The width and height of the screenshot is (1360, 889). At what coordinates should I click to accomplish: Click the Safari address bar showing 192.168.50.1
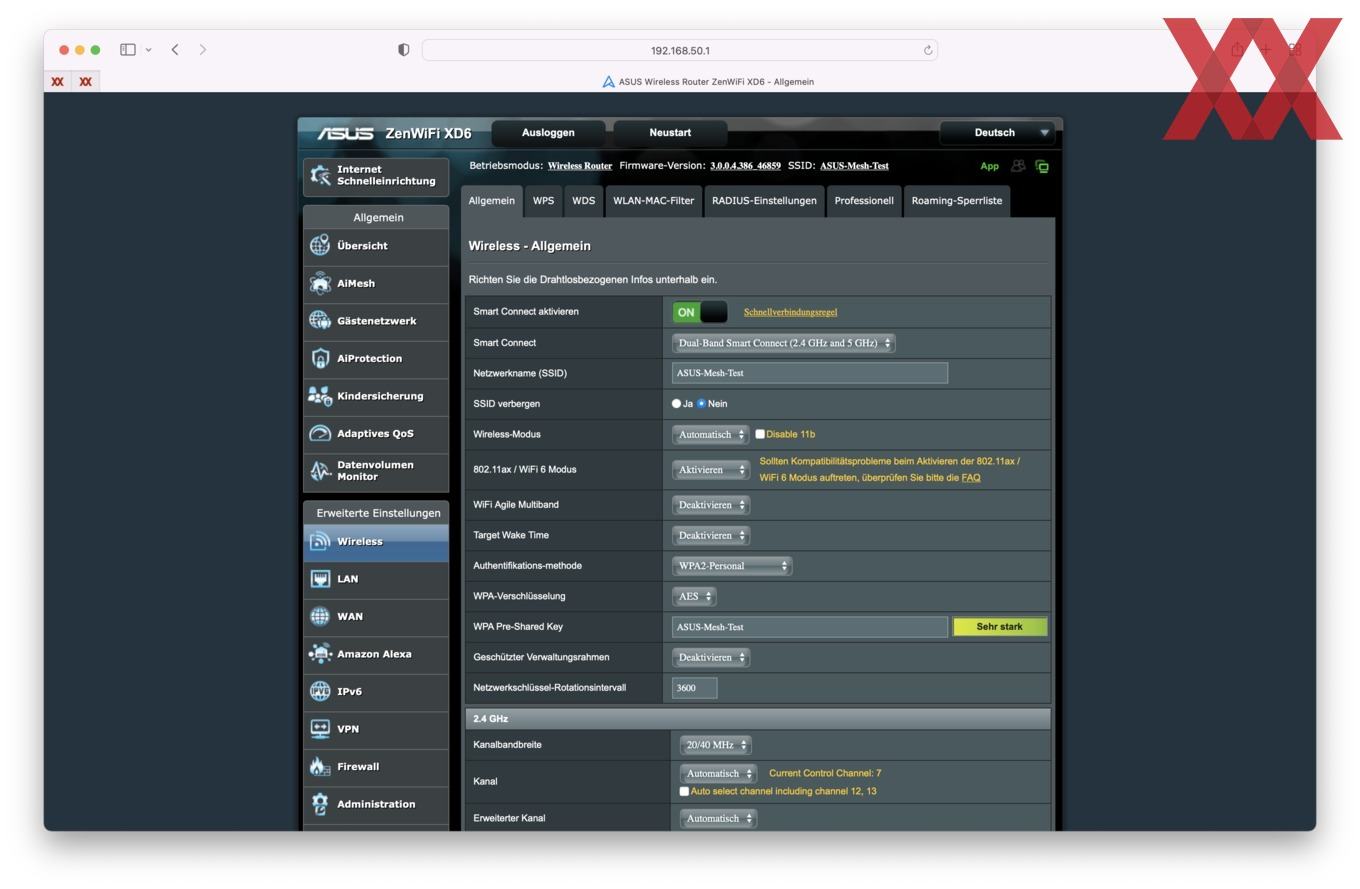(x=680, y=50)
